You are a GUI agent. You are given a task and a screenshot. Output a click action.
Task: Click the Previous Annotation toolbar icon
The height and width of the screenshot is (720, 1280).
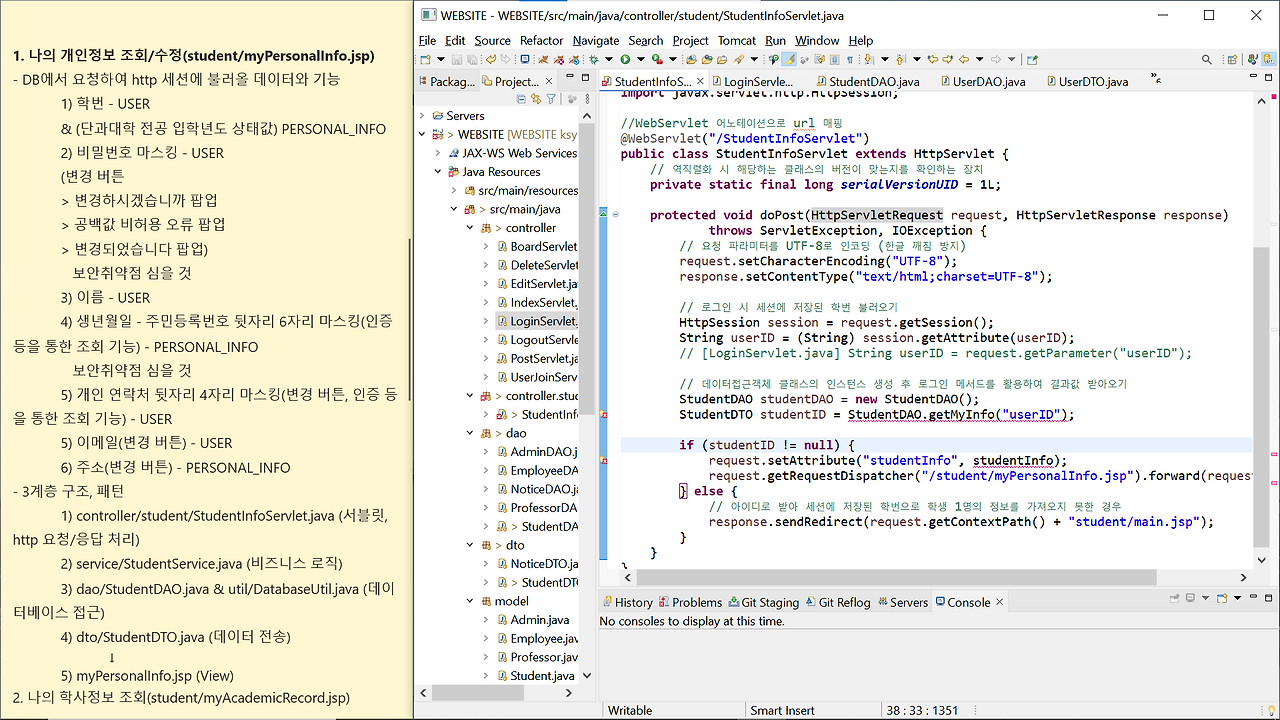[x=902, y=60]
